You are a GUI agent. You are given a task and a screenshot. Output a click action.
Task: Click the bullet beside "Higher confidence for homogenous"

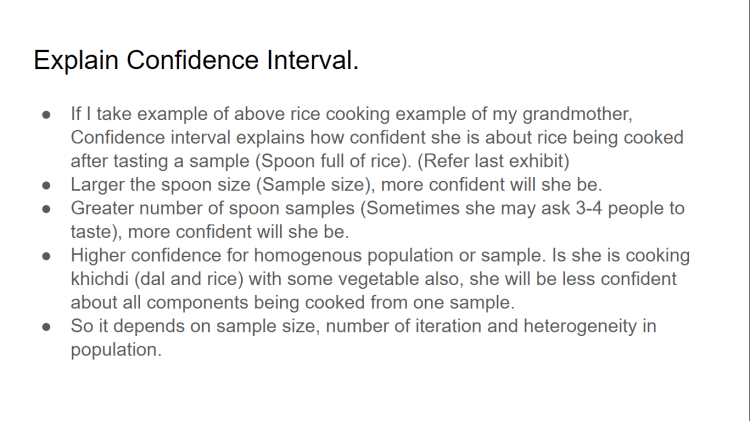(x=46, y=255)
